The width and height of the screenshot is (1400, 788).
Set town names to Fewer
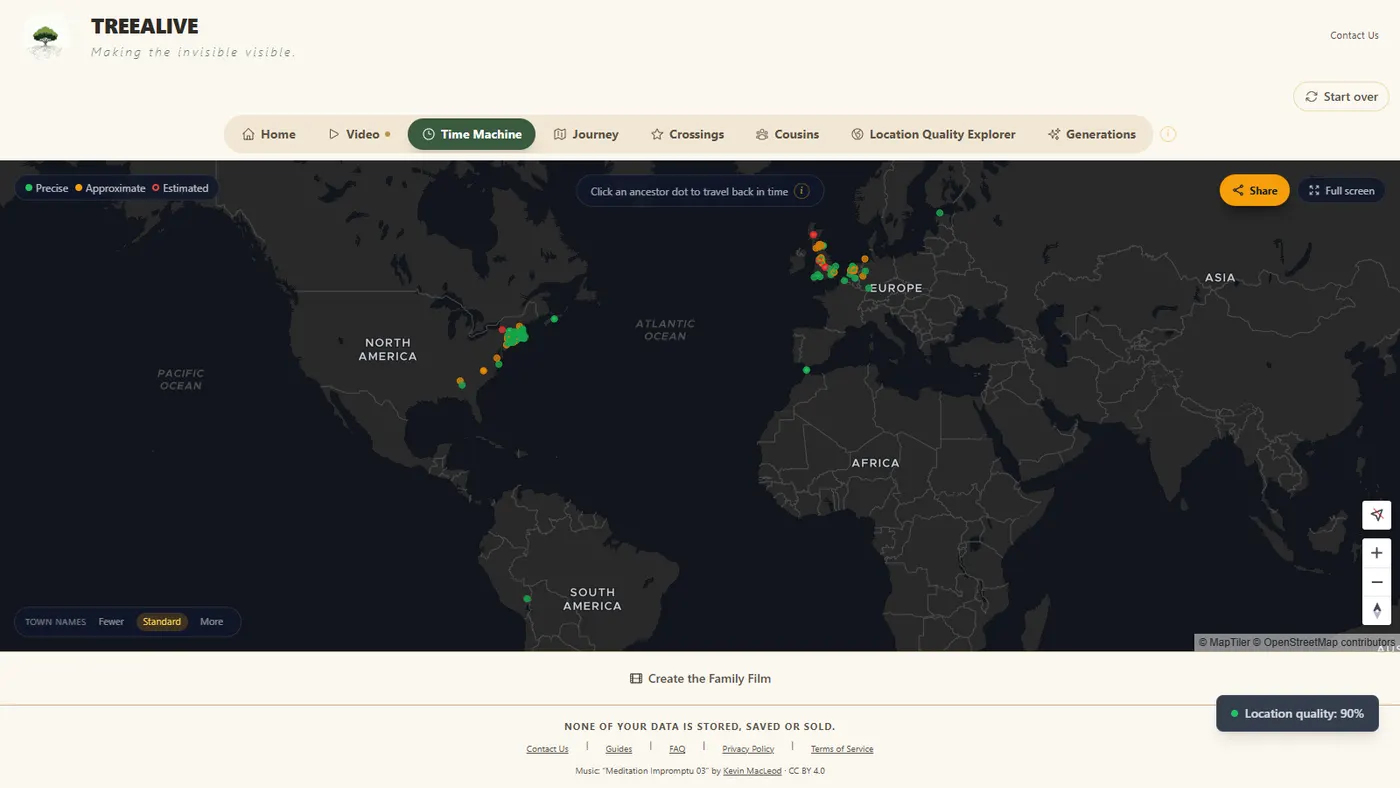111,622
